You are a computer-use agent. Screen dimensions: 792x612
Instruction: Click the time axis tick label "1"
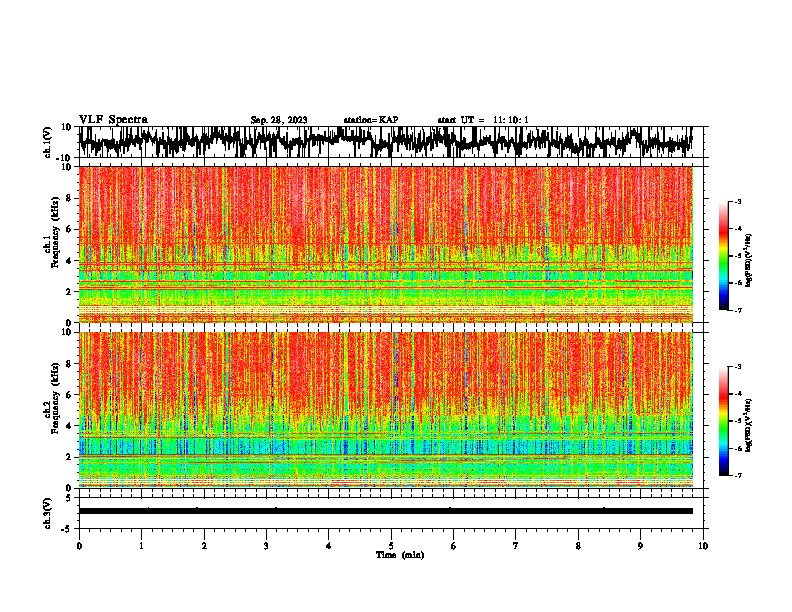[141, 546]
